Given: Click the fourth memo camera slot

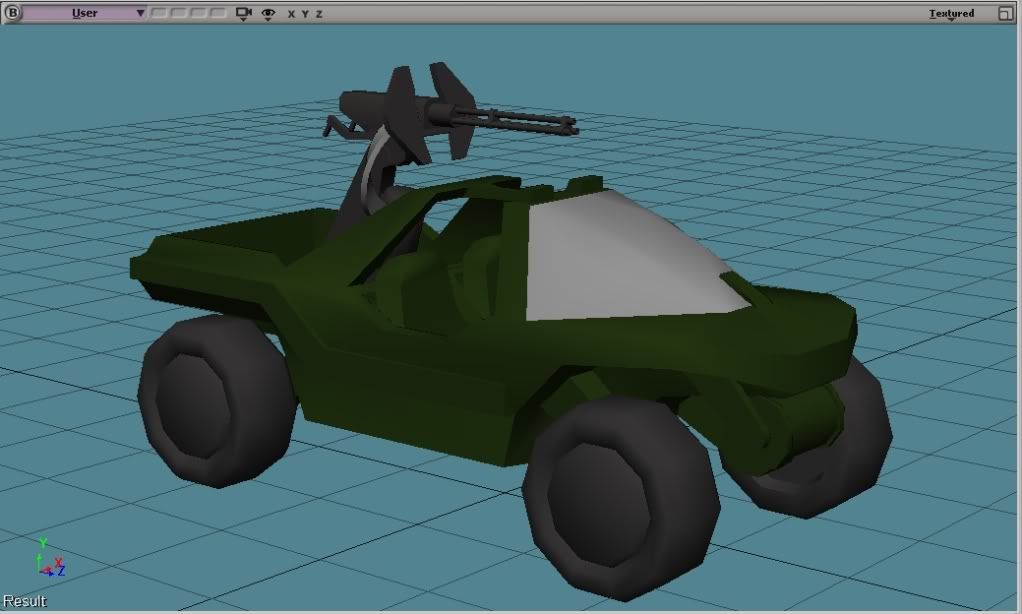Looking at the screenshot, I should [x=218, y=12].
